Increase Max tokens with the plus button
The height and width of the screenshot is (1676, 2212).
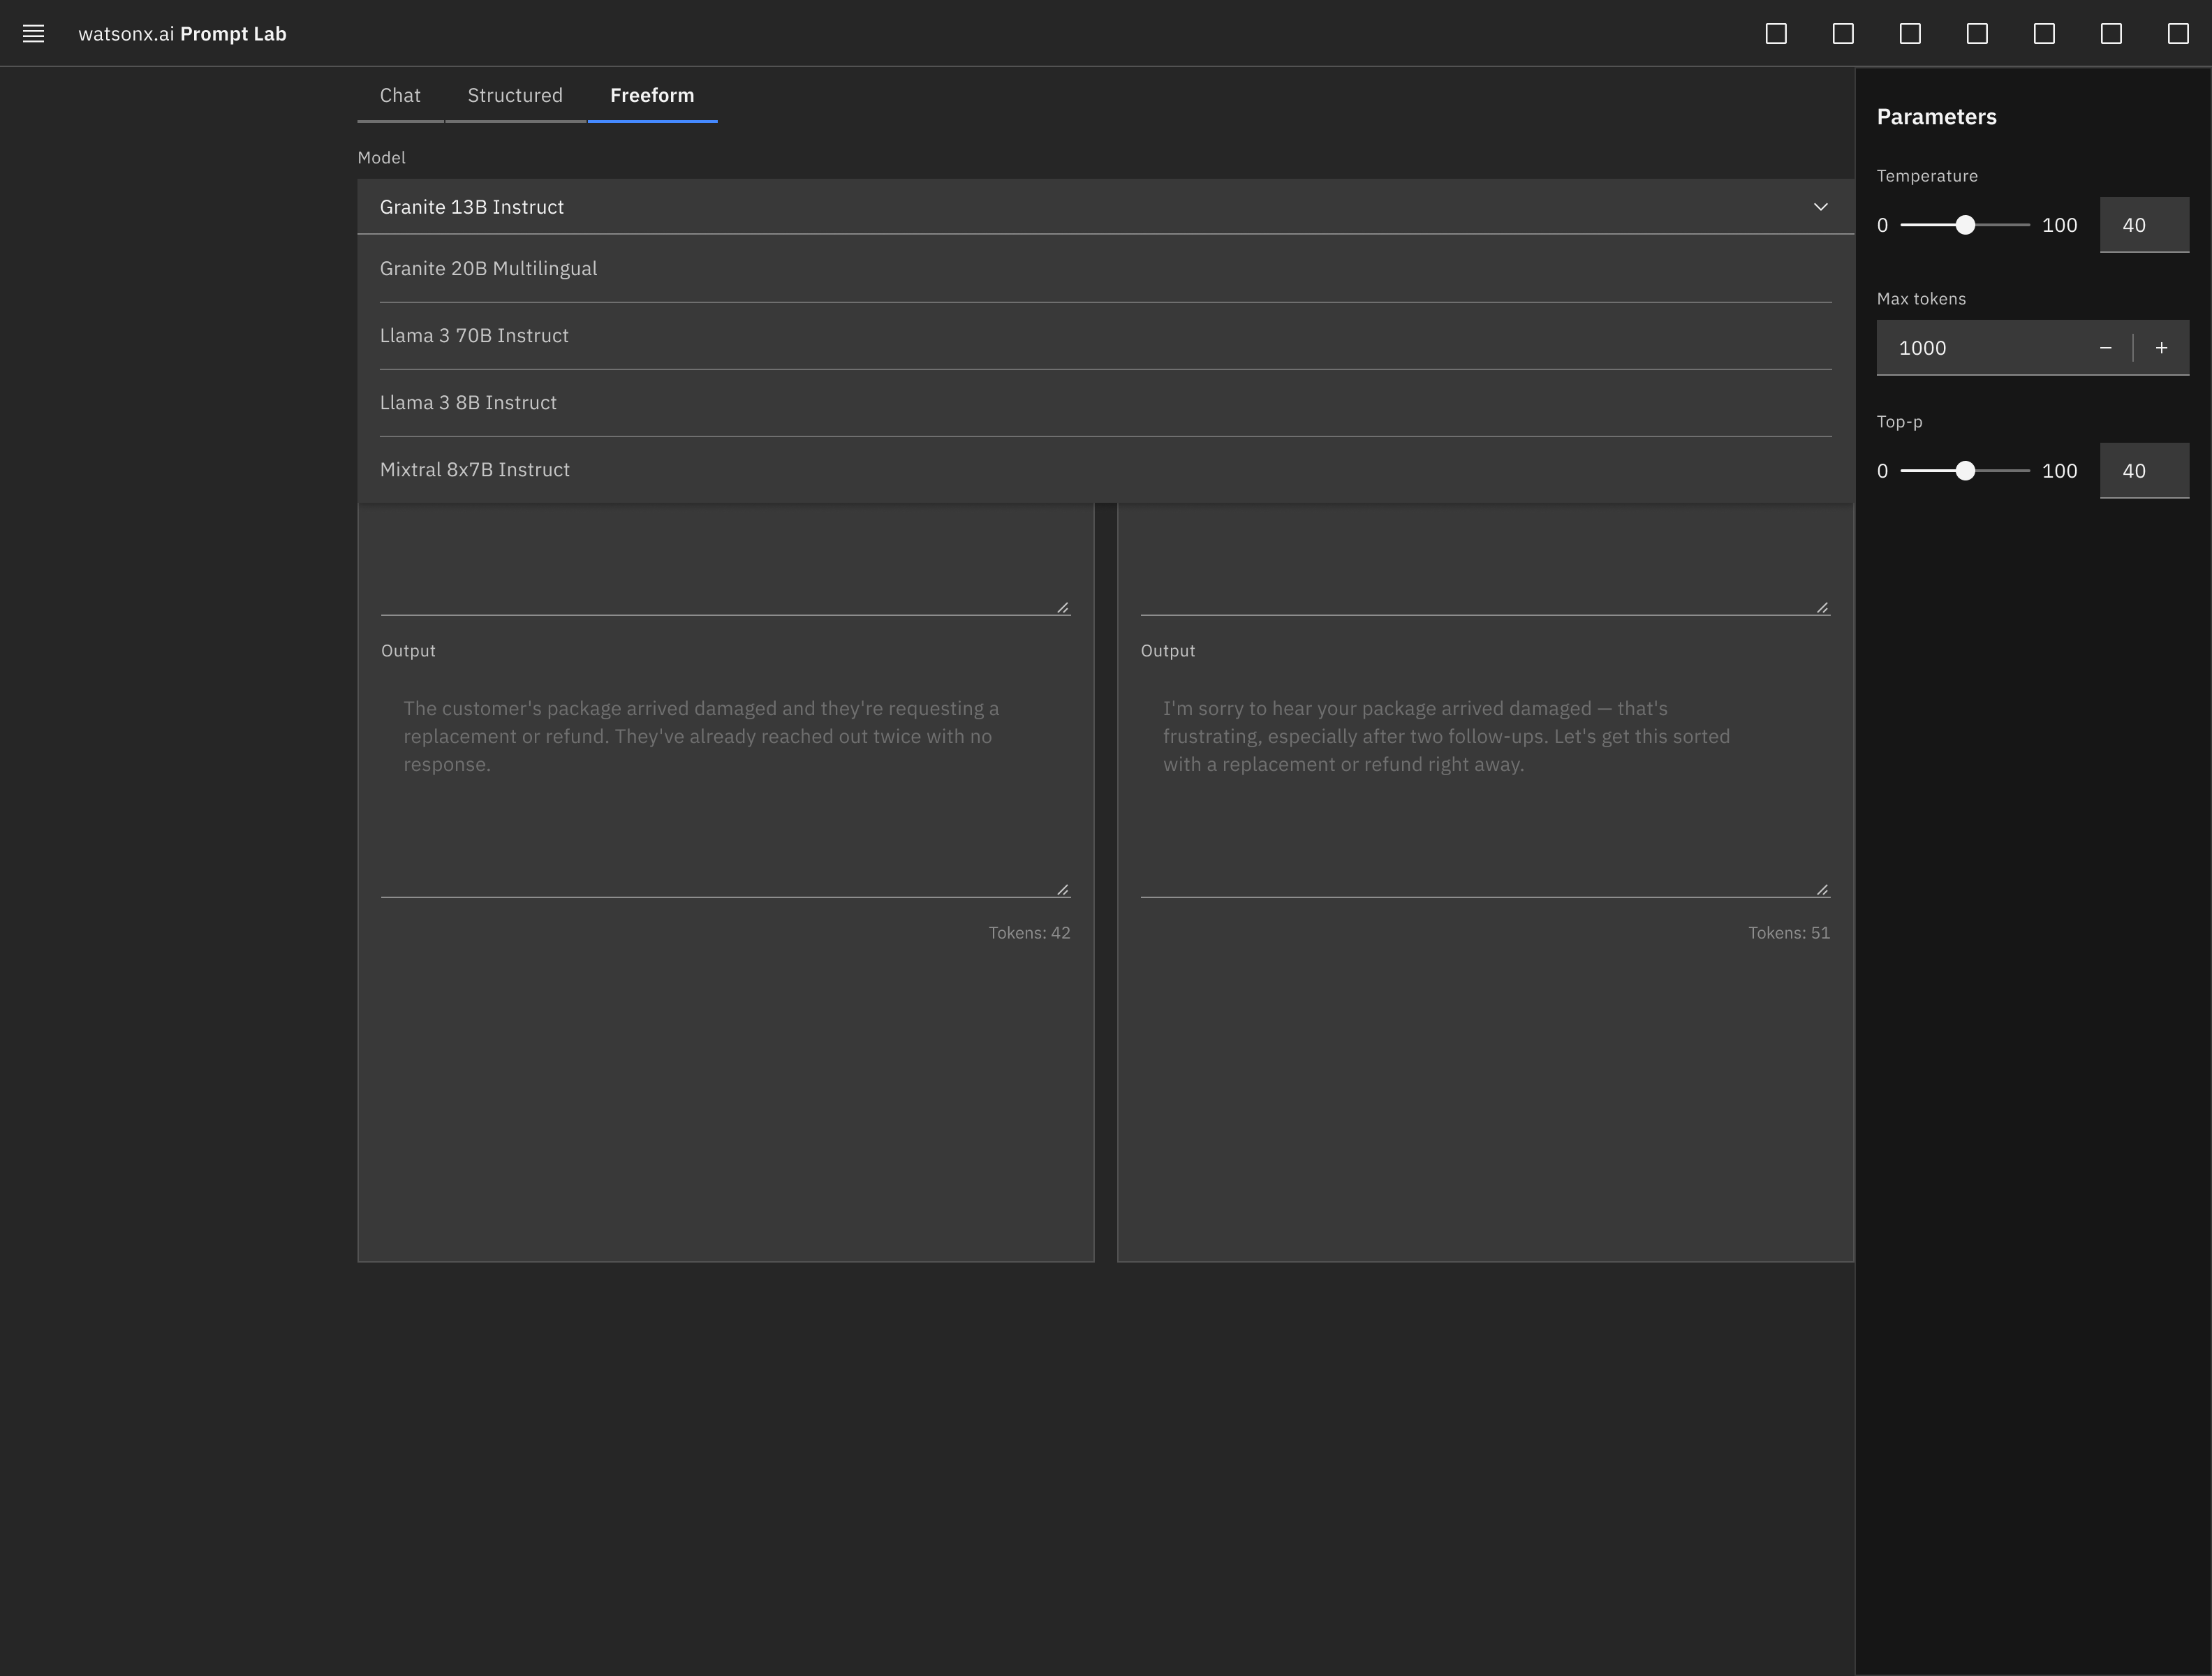coord(2161,348)
